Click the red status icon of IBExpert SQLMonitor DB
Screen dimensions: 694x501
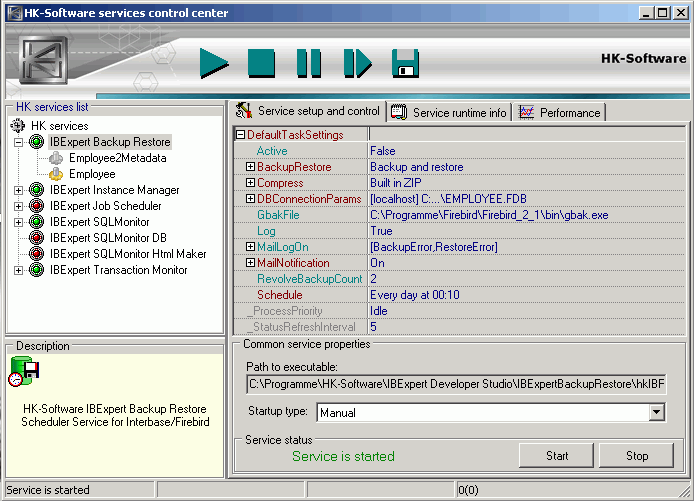(x=36, y=238)
